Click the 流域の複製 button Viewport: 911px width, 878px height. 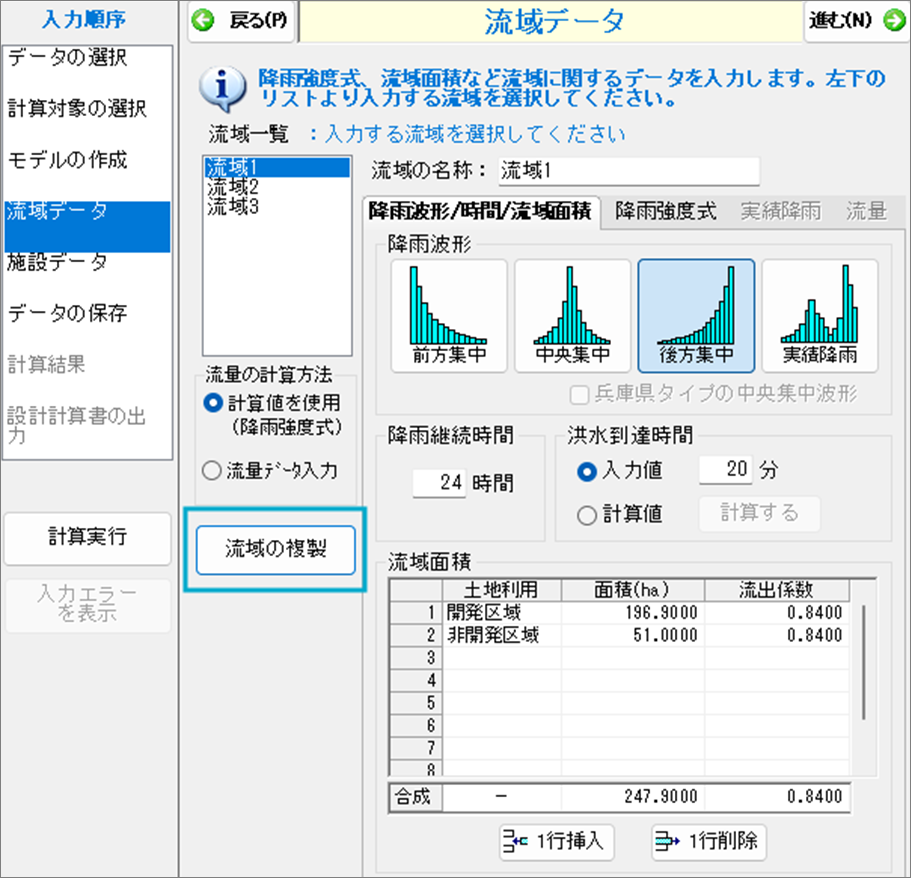pyautogui.click(x=276, y=548)
